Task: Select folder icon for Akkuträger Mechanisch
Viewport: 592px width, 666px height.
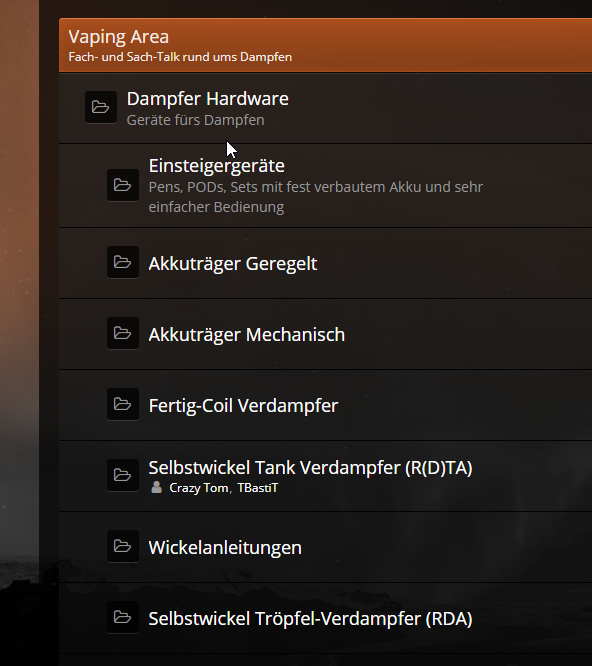Action: coord(123,333)
